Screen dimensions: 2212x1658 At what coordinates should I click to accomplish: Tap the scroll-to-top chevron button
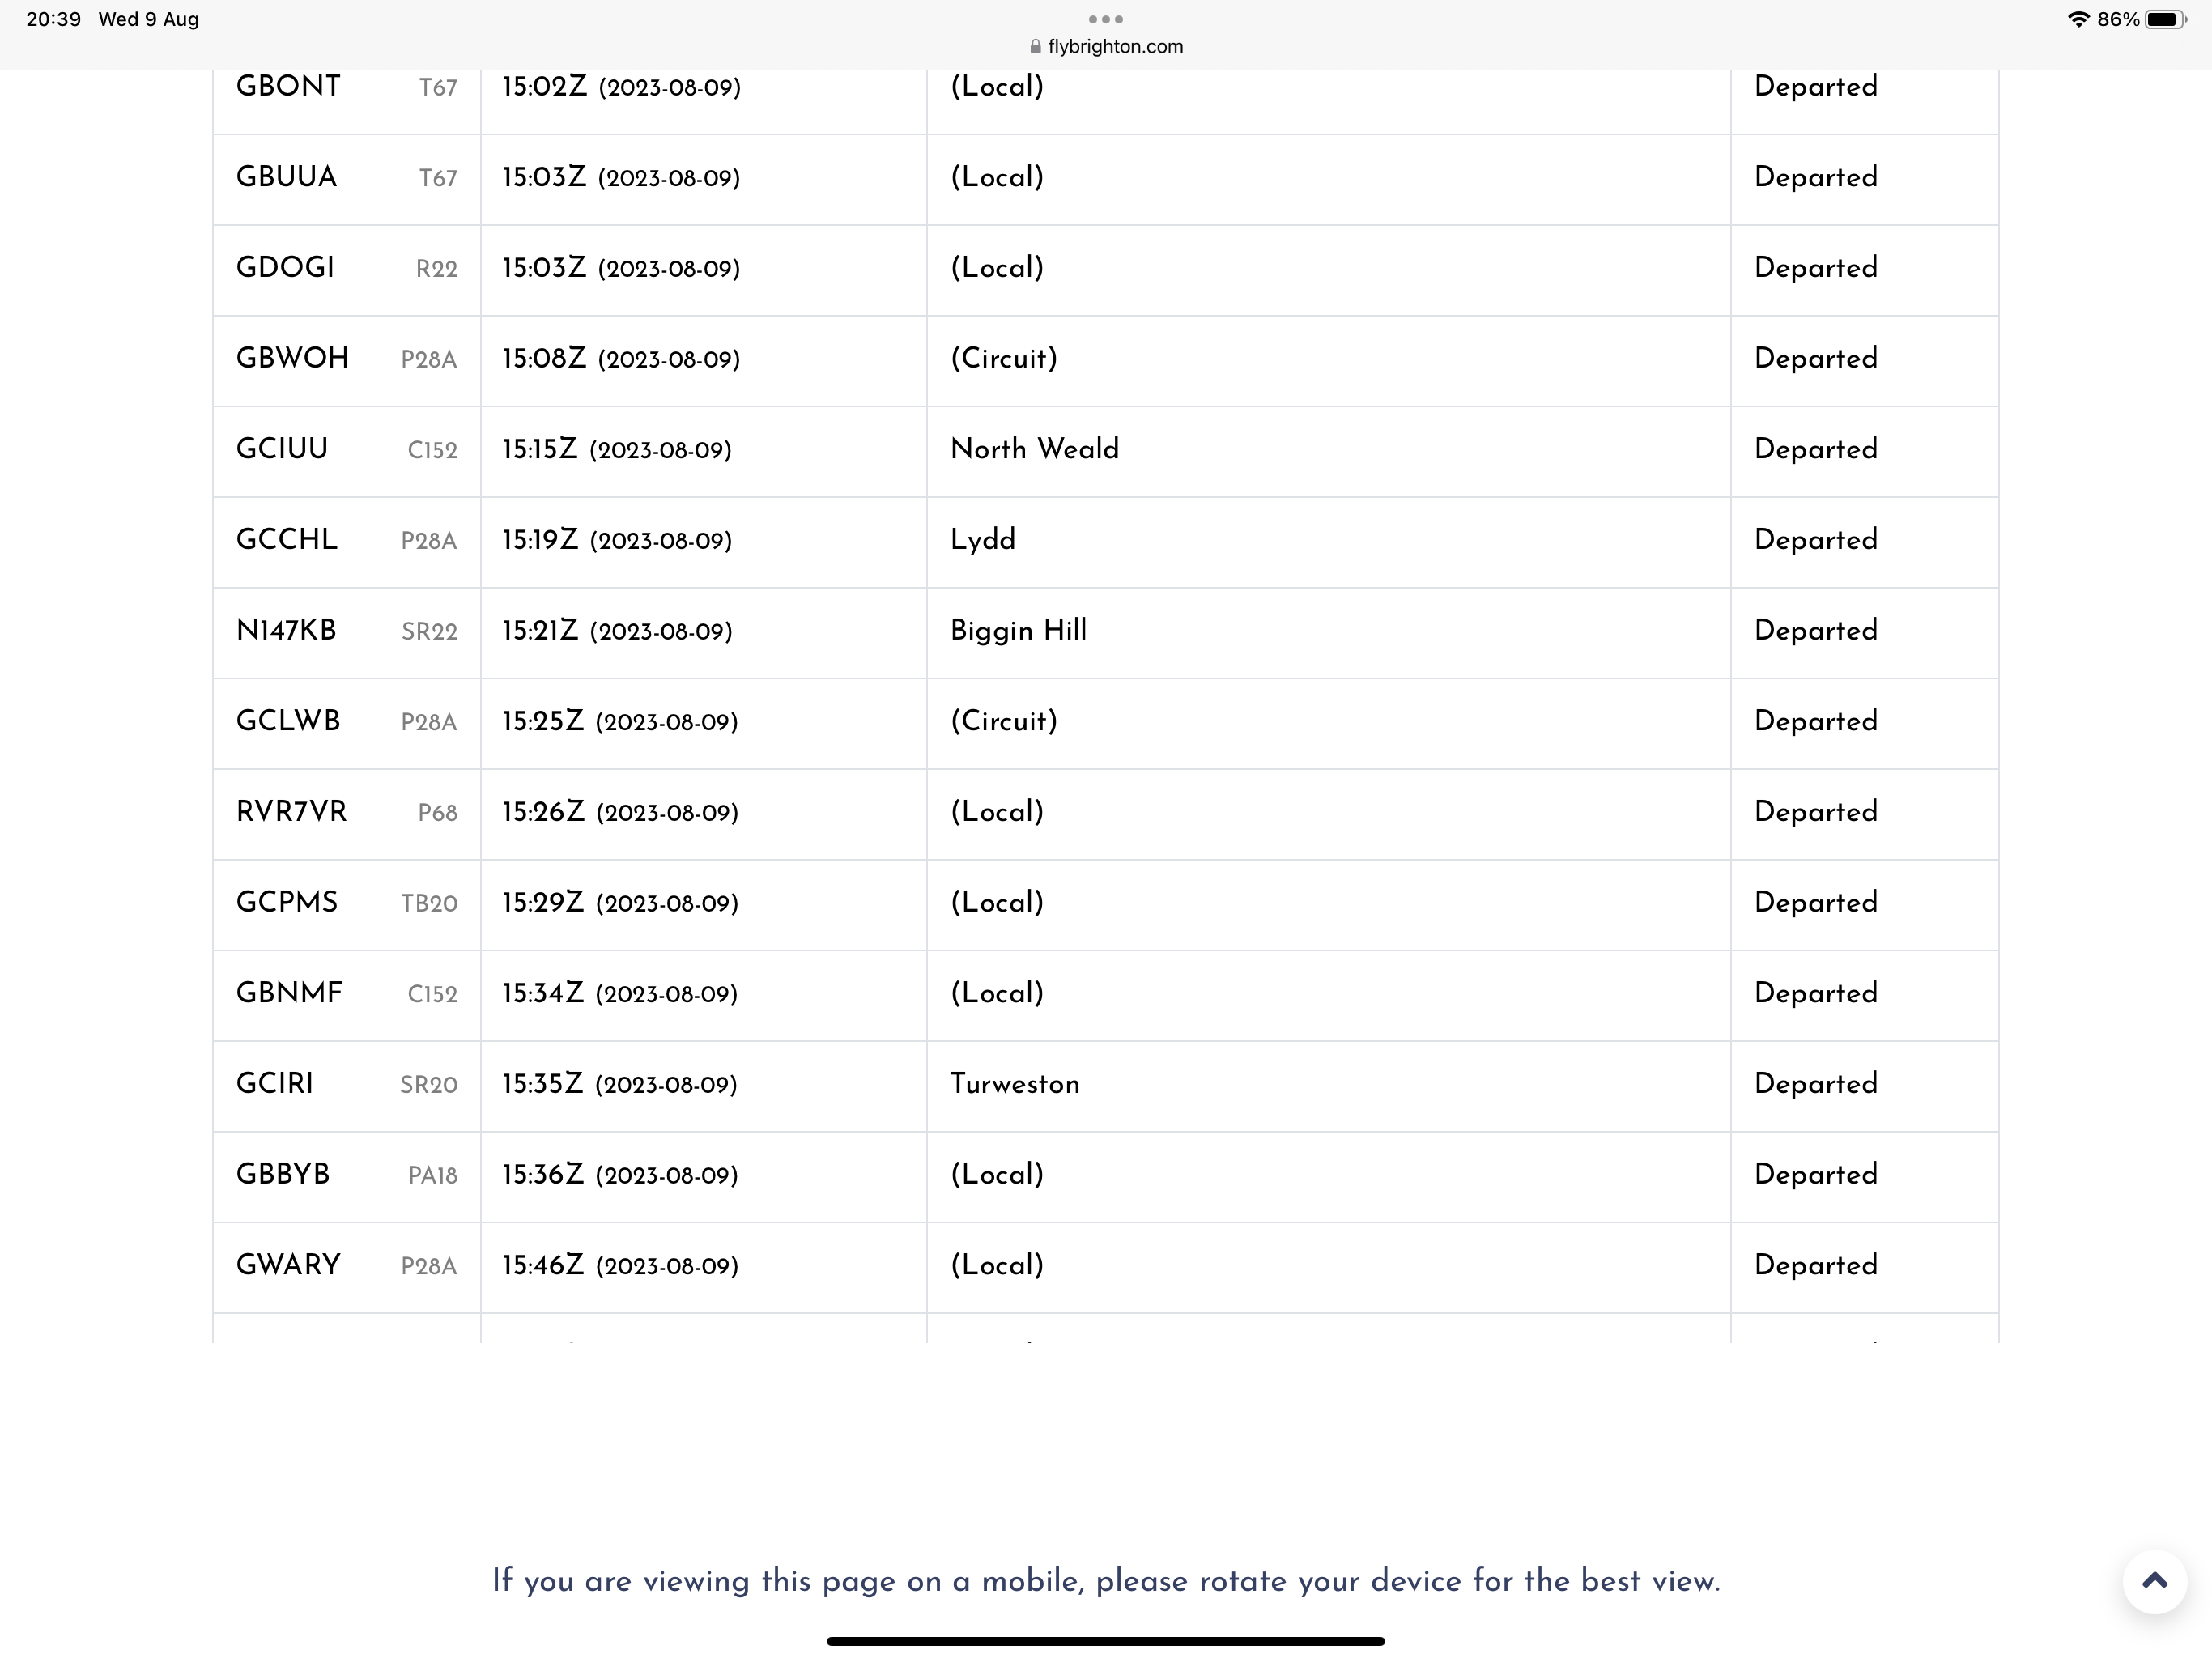2154,1581
